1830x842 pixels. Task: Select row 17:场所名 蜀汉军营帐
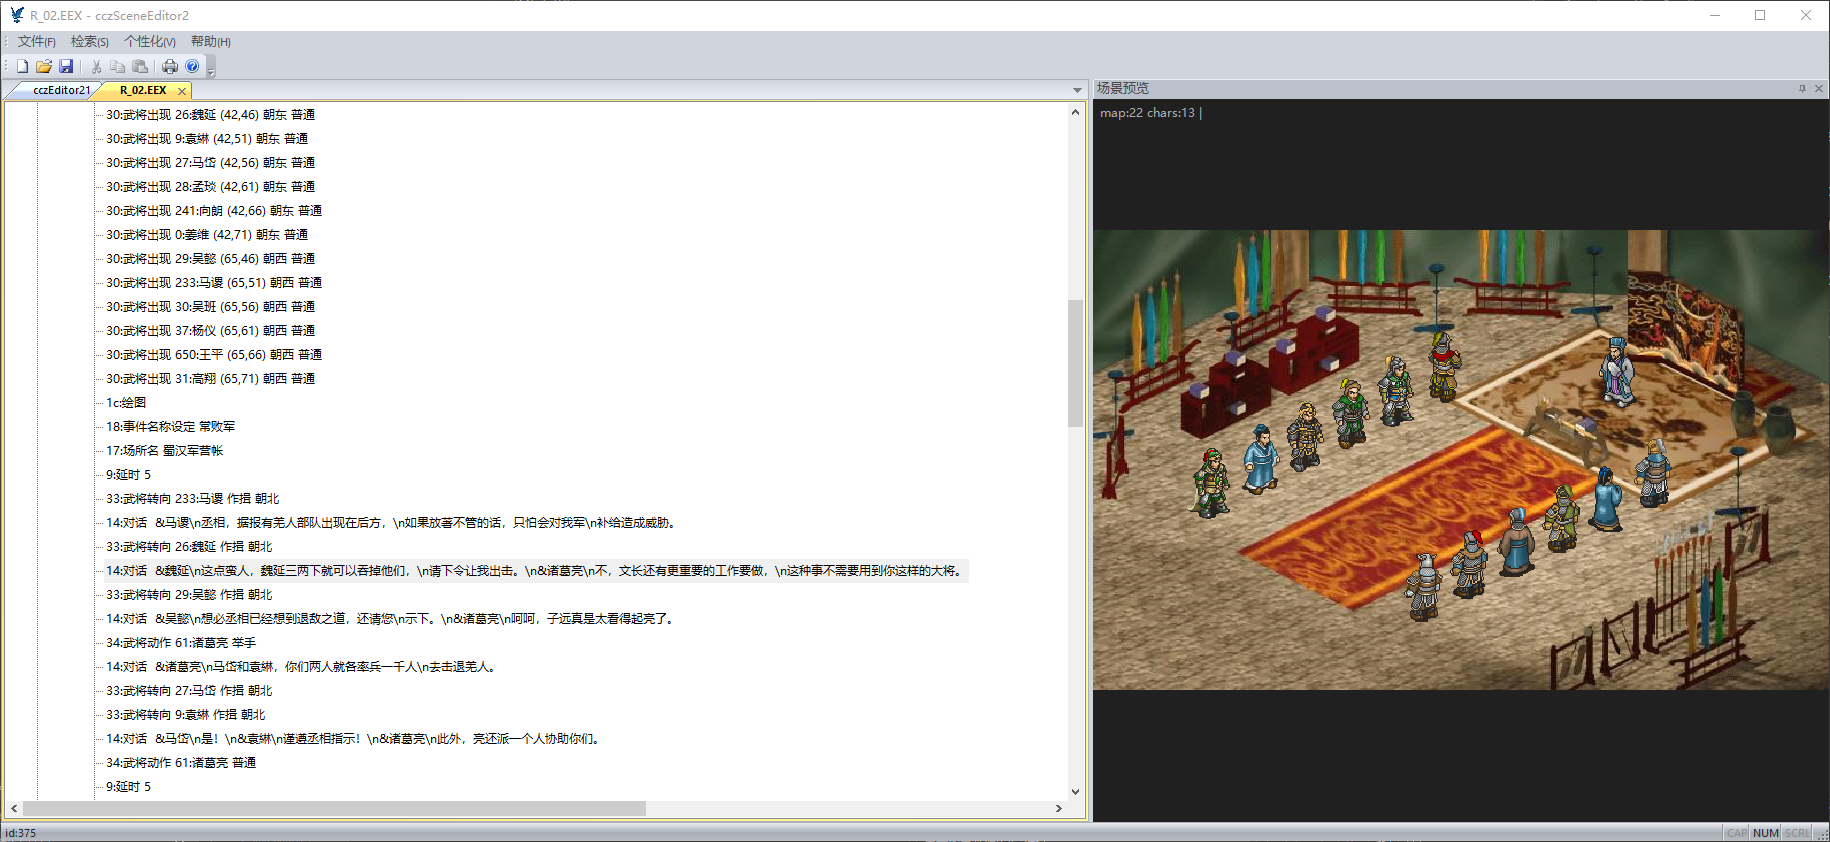tap(165, 451)
